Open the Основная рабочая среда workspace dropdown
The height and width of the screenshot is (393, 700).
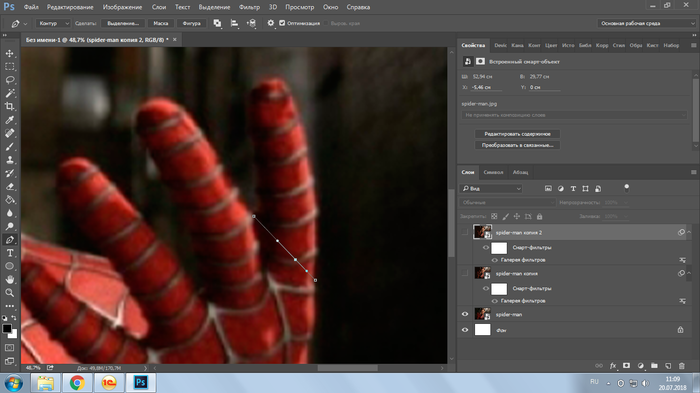pos(646,23)
